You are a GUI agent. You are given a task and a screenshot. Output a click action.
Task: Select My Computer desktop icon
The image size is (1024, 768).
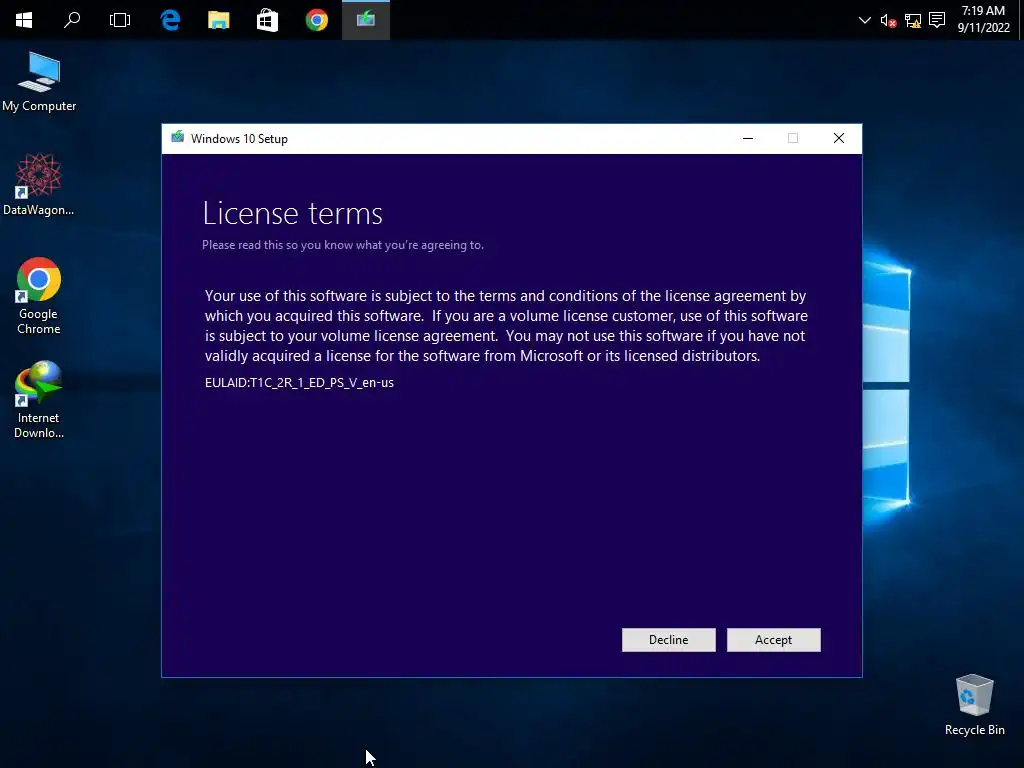(x=39, y=82)
